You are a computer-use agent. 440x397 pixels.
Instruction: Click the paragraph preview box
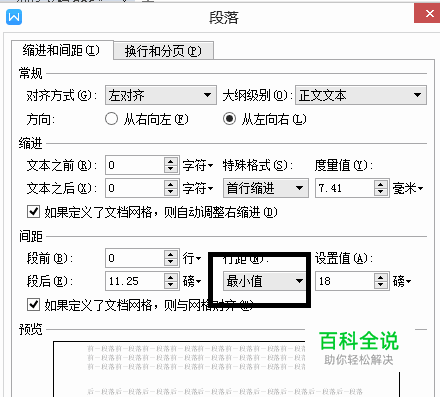[226, 369]
